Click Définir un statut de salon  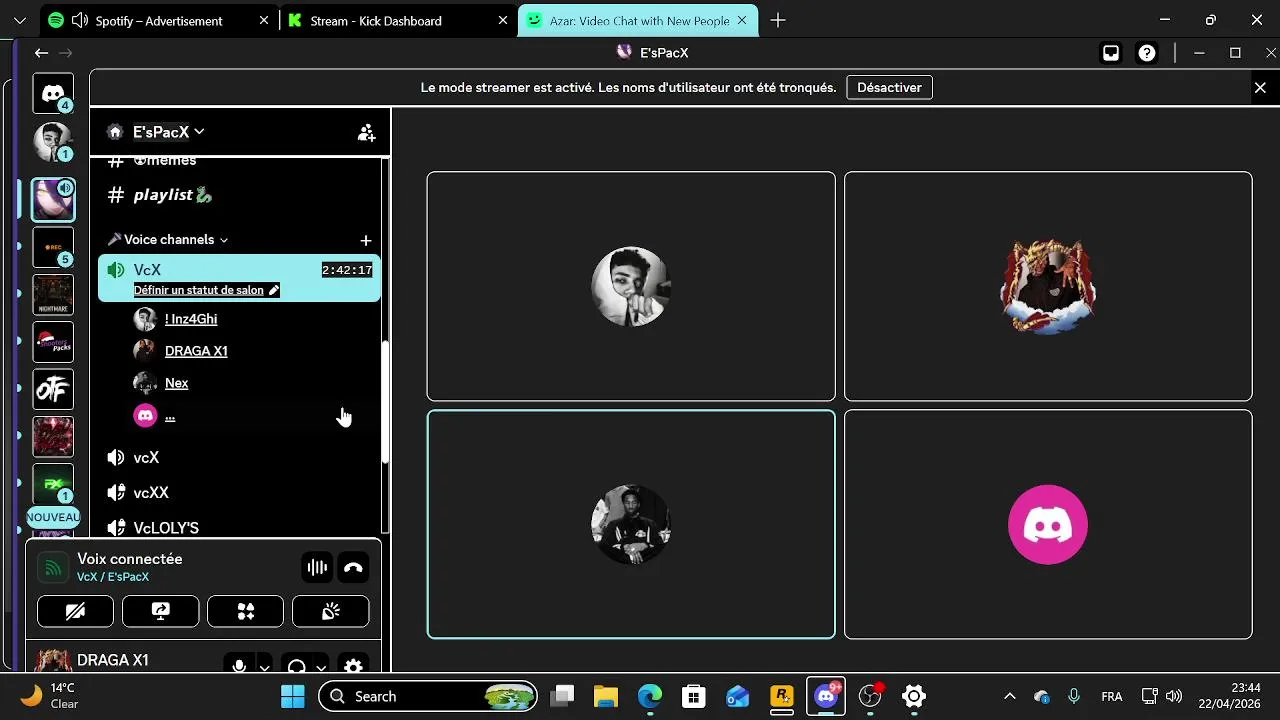[x=206, y=290]
